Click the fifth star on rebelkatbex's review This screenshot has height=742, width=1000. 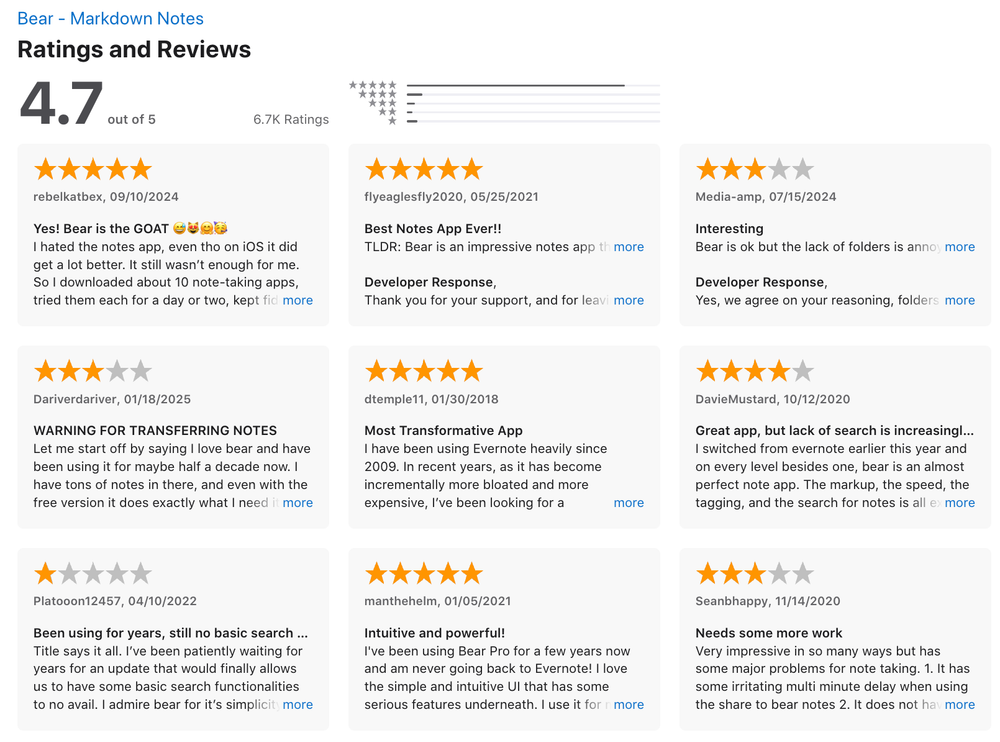[142, 168]
